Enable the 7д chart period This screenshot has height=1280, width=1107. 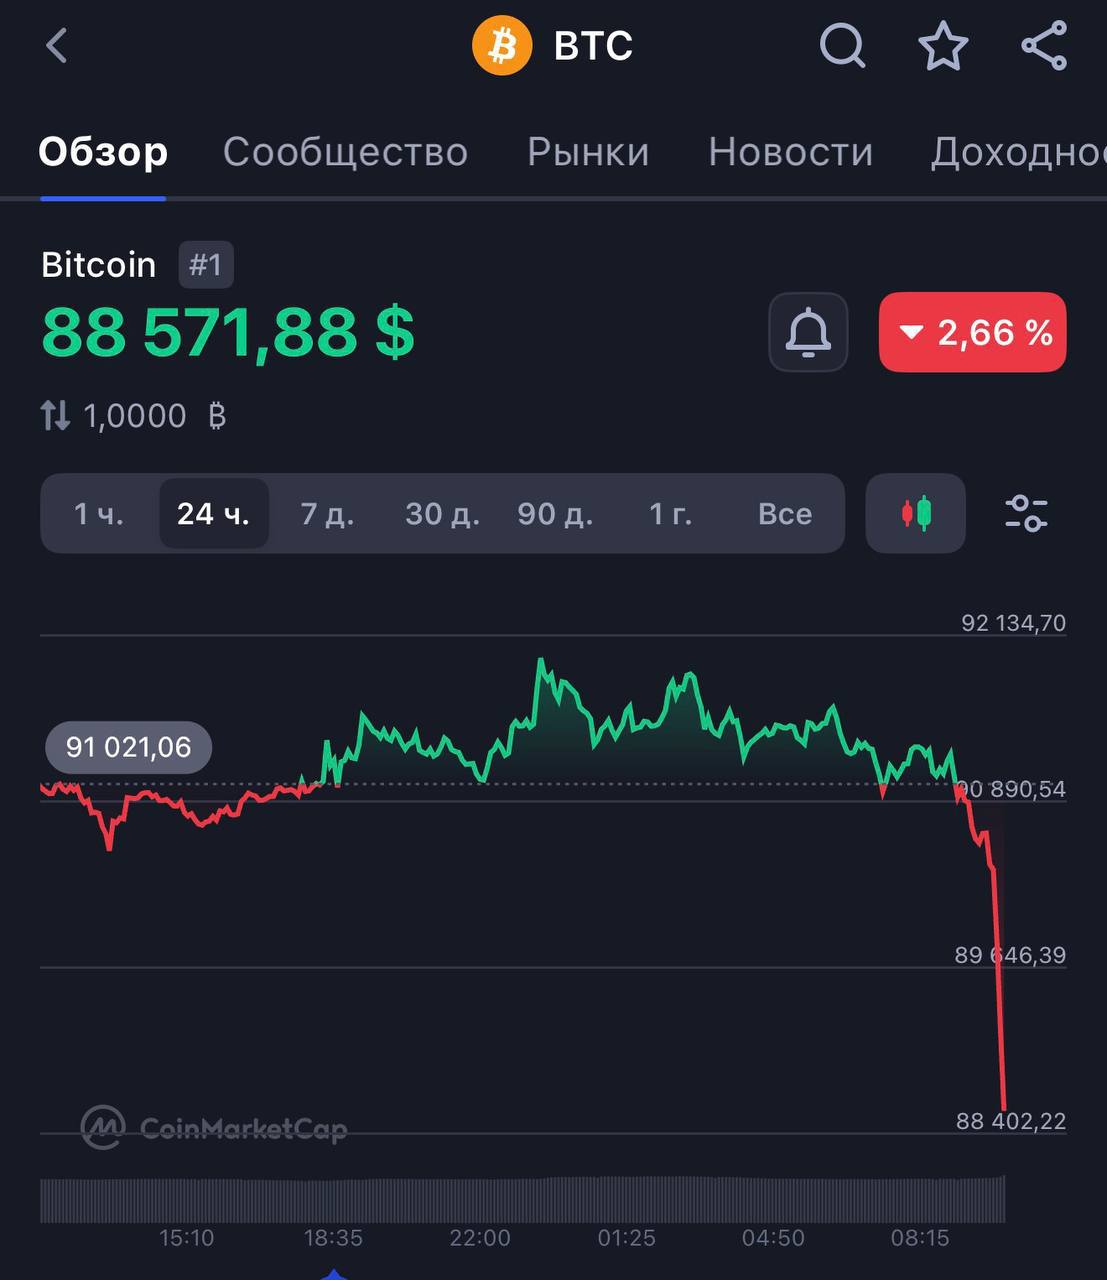(x=327, y=514)
